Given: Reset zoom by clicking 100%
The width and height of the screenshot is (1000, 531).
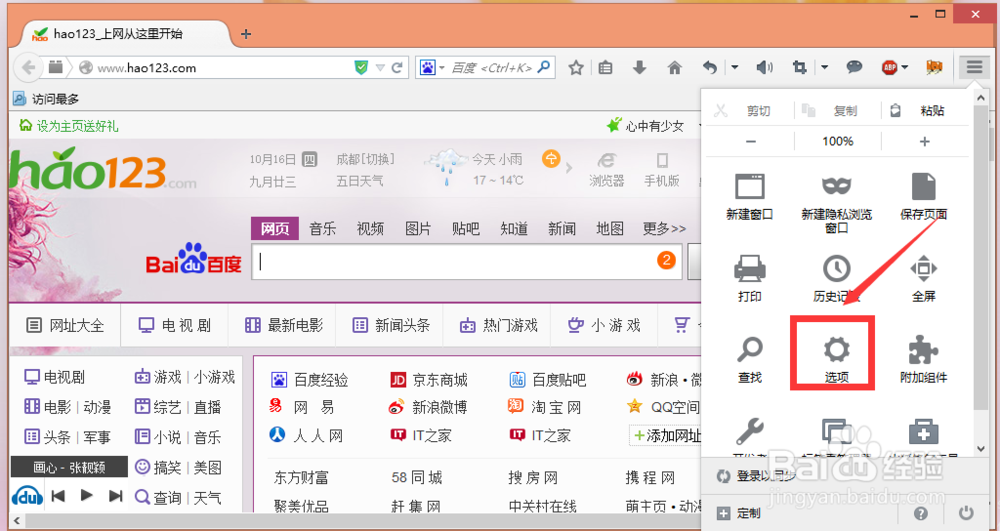Looking at the screenshot, I should point(837,142).
